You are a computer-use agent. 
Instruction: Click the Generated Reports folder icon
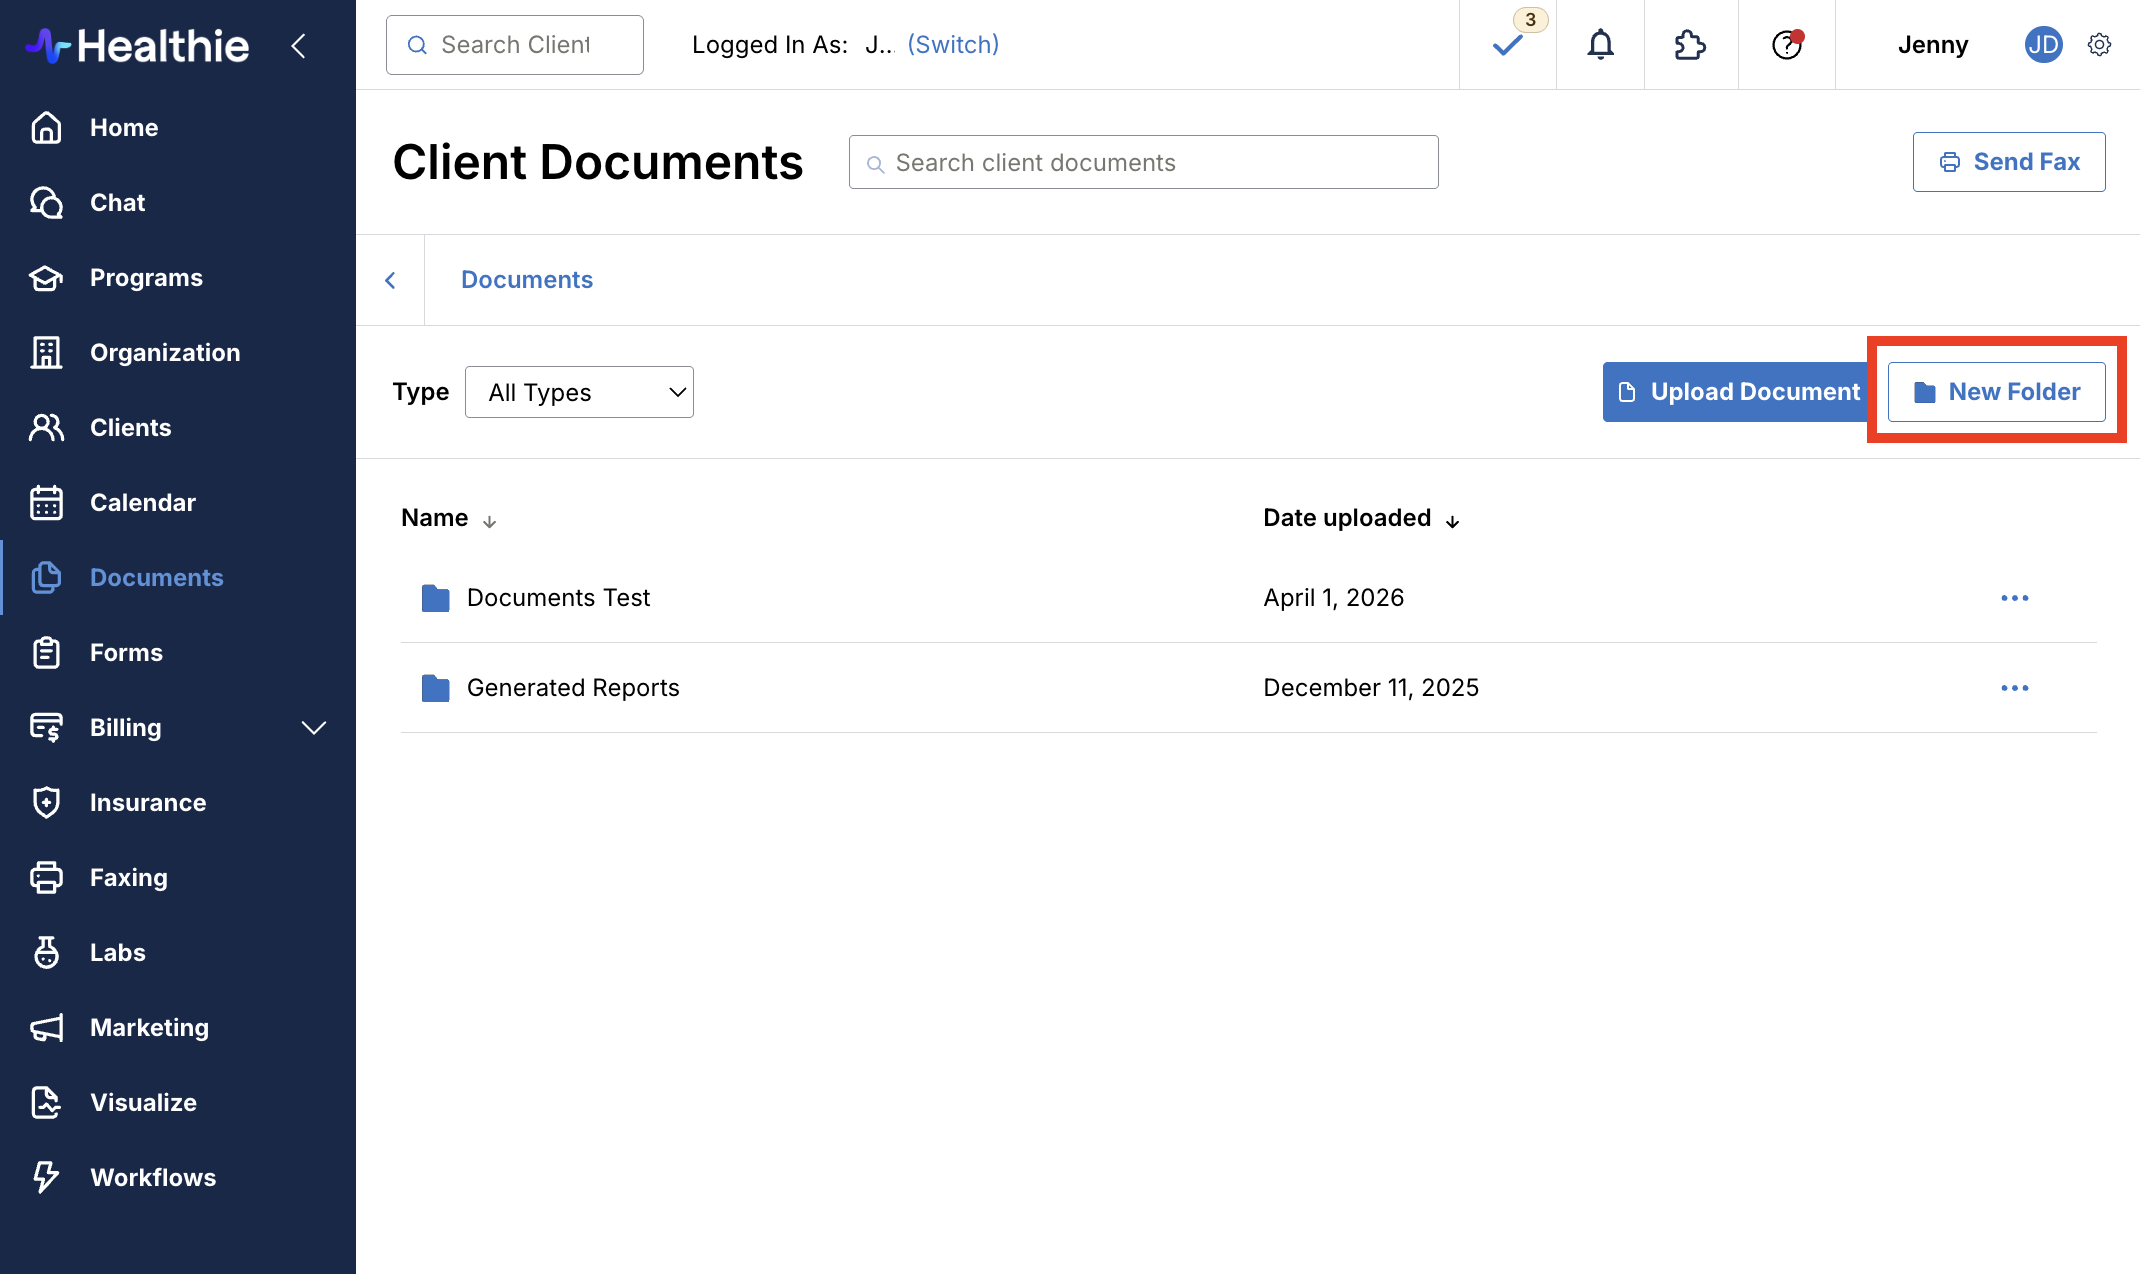(435, 688)
